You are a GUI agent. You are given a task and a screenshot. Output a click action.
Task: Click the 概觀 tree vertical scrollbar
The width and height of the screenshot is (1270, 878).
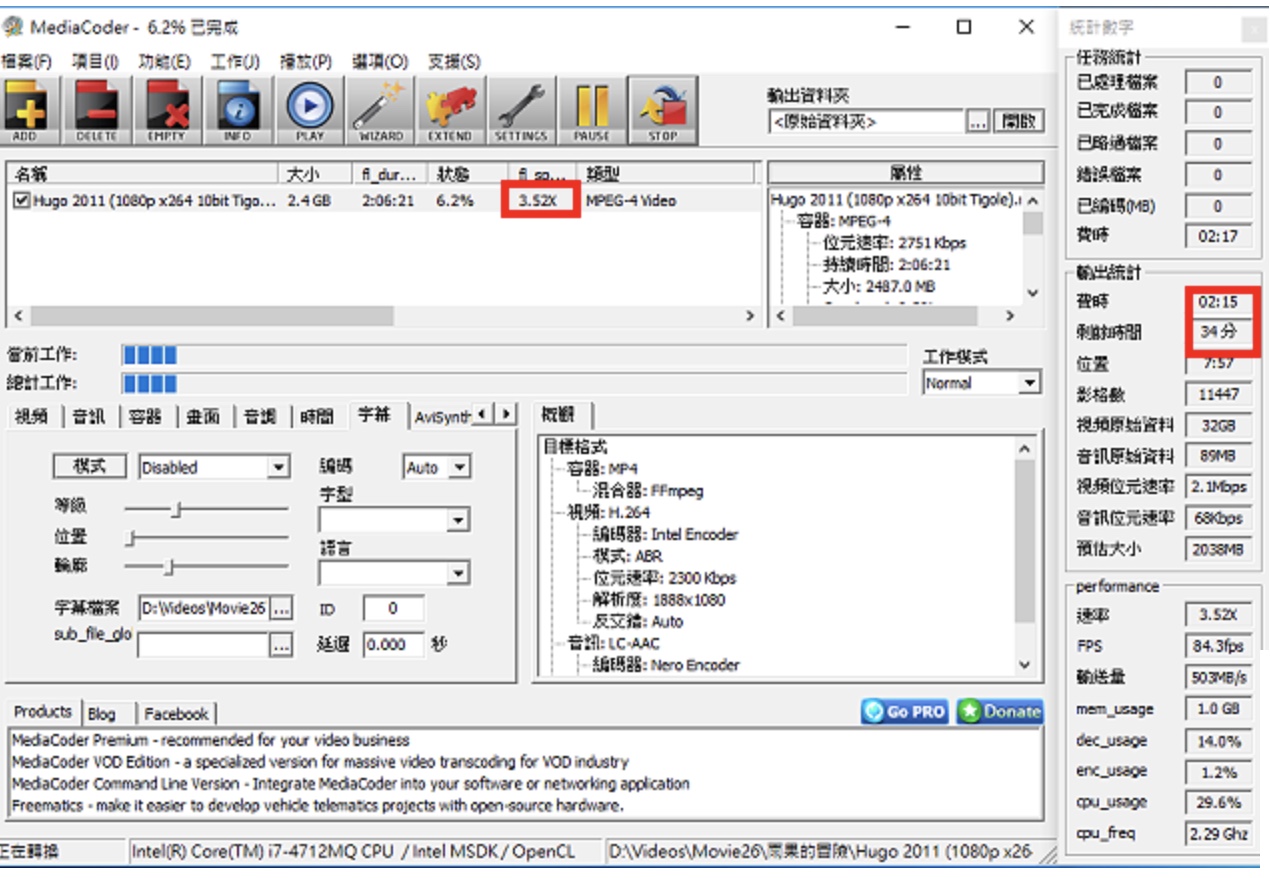1024,556
